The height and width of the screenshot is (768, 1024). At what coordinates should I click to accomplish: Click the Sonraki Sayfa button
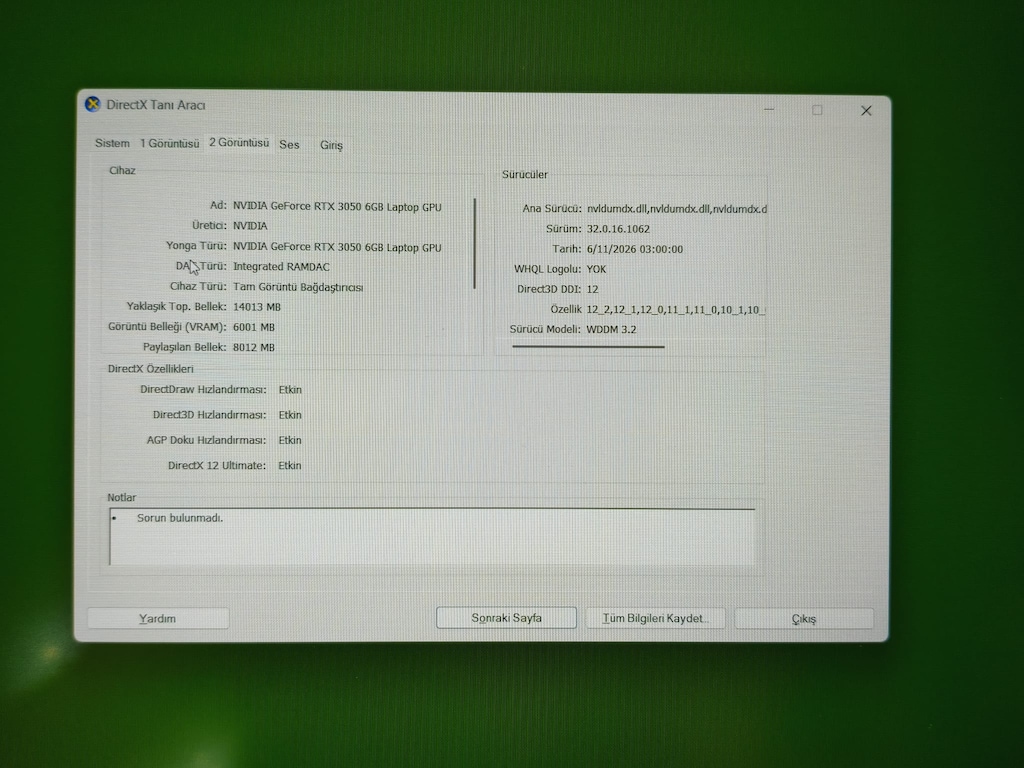(506, 618)
